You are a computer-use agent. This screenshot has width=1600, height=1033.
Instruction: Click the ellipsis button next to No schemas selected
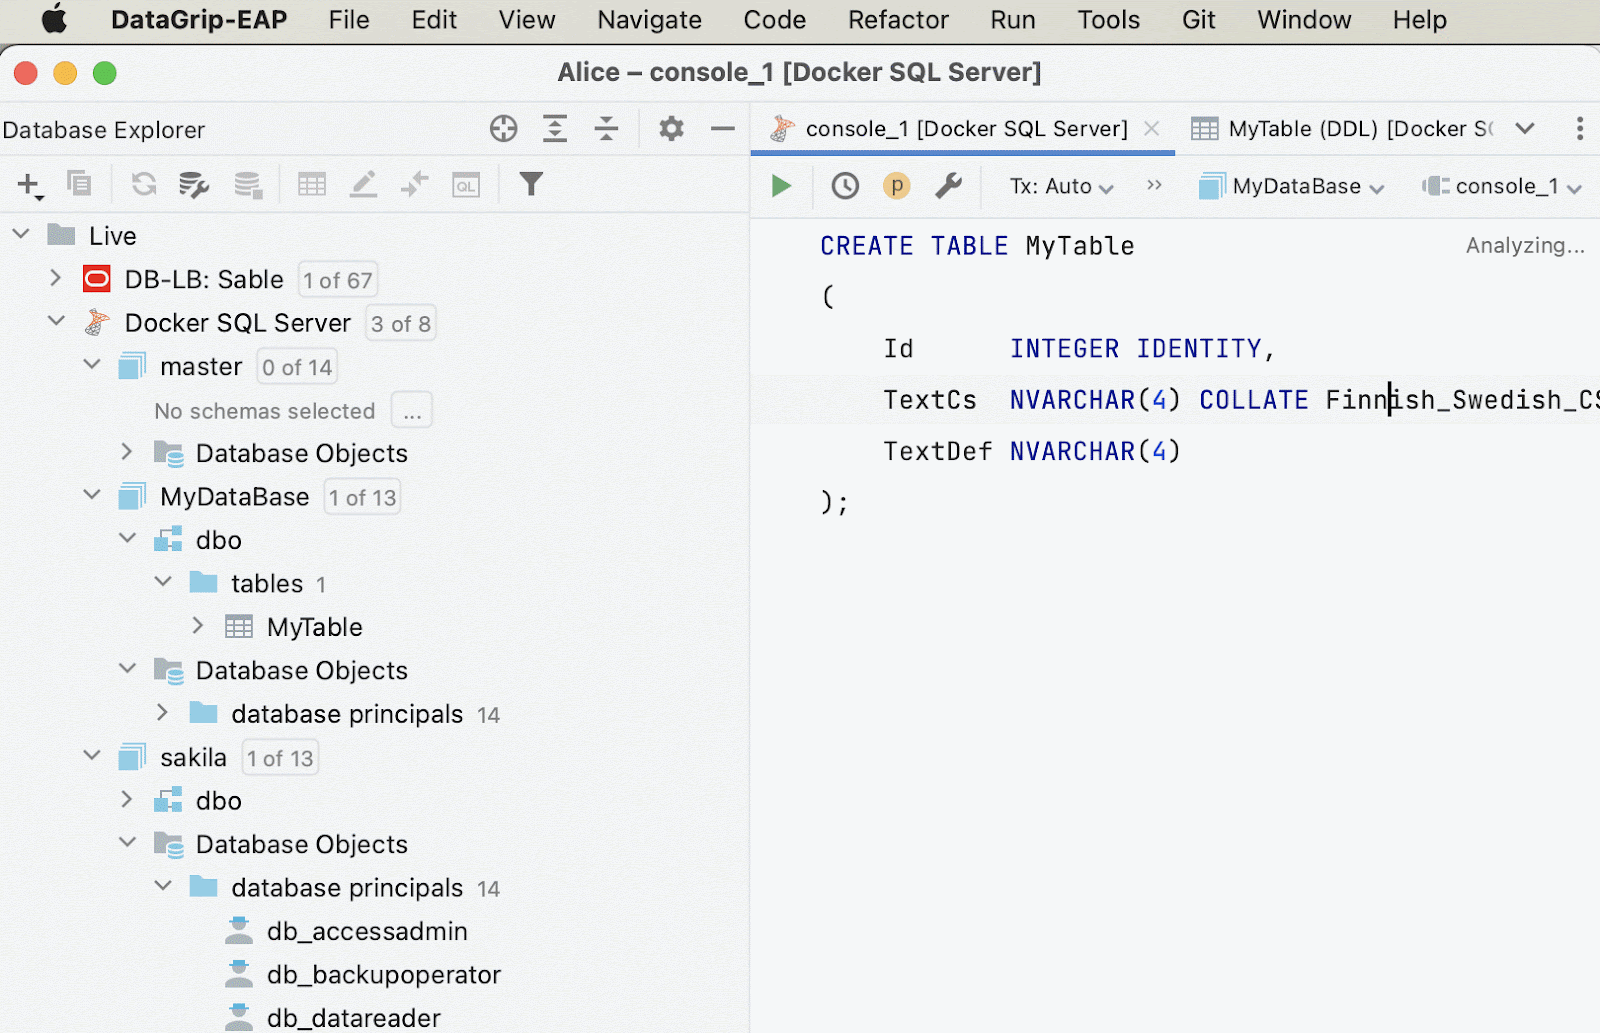pyautogui.click(x=411, y=411)
